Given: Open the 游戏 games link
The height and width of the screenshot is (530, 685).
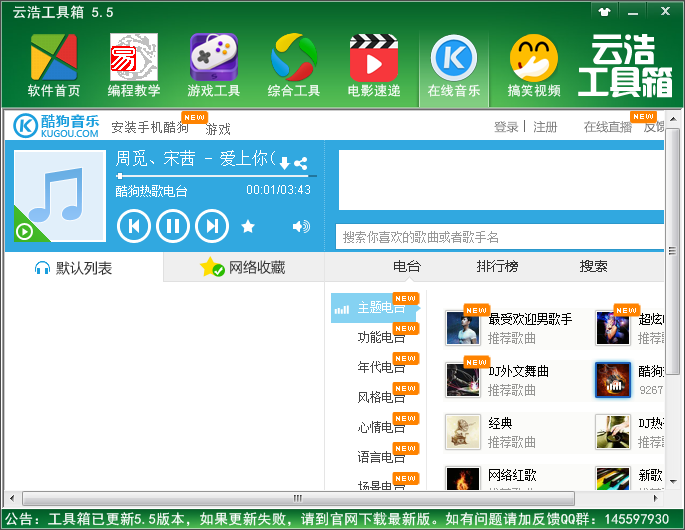Looking at the screenshot, I should pyautogui.click(x=218, y=129).
